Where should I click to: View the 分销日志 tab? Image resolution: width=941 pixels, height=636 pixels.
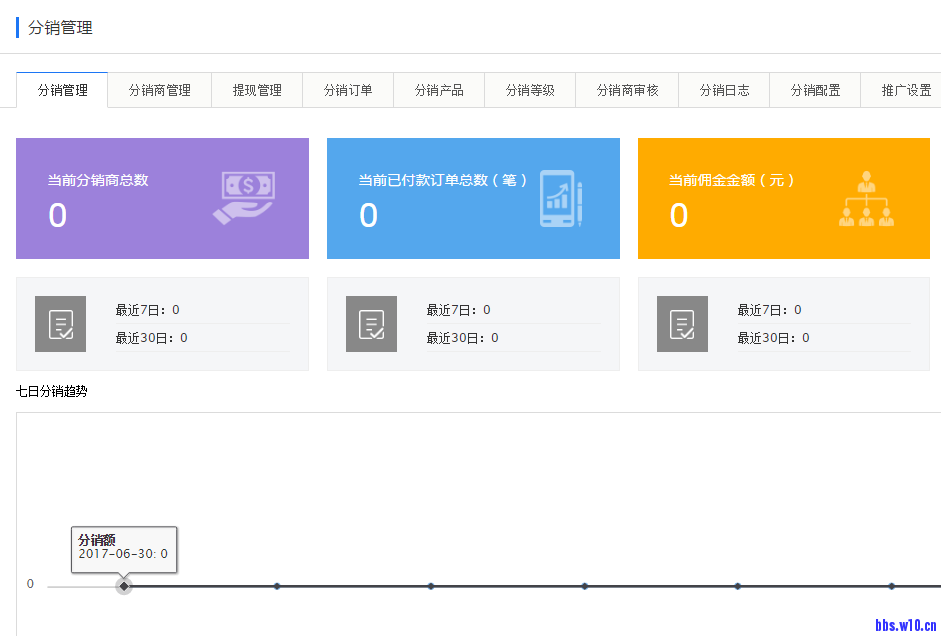pos(724,90)
